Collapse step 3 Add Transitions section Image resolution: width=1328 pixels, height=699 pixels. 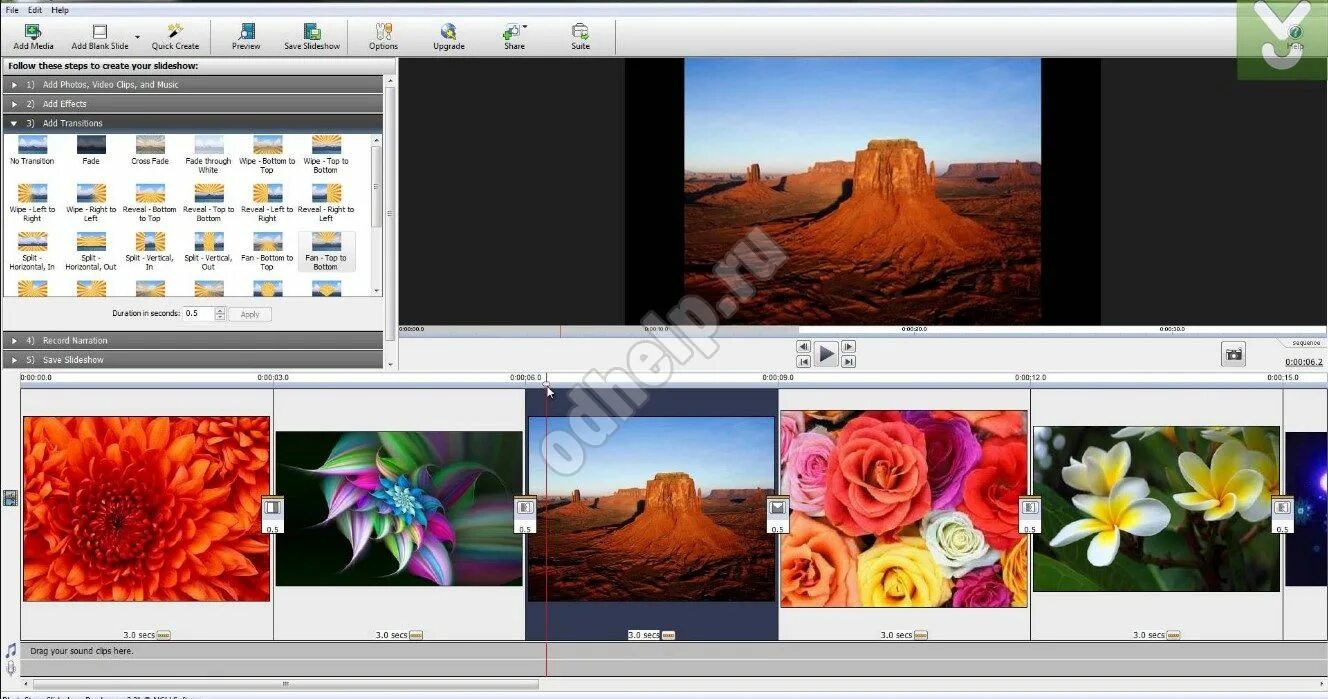[193, 123]
